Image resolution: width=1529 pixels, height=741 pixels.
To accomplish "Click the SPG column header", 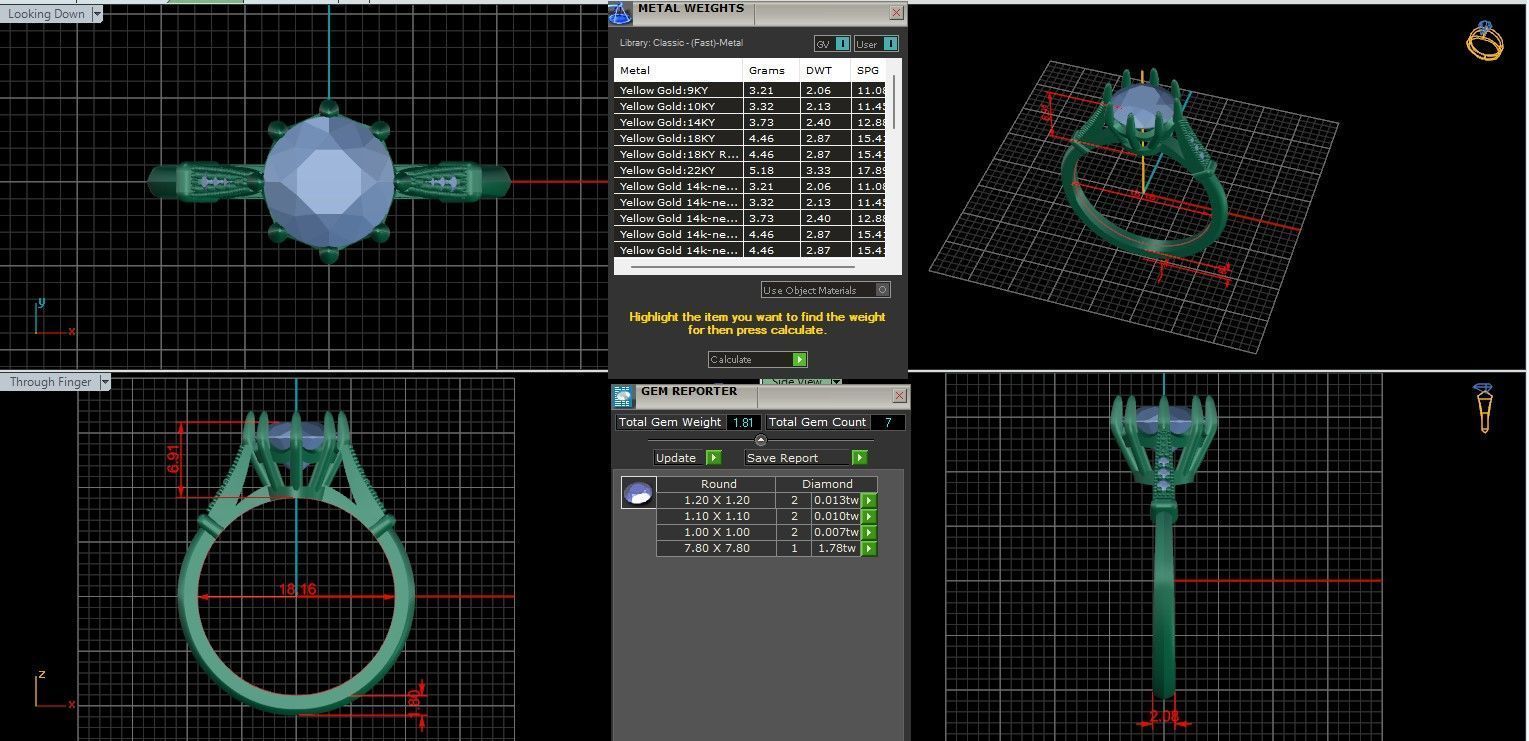I will (870, 70).
